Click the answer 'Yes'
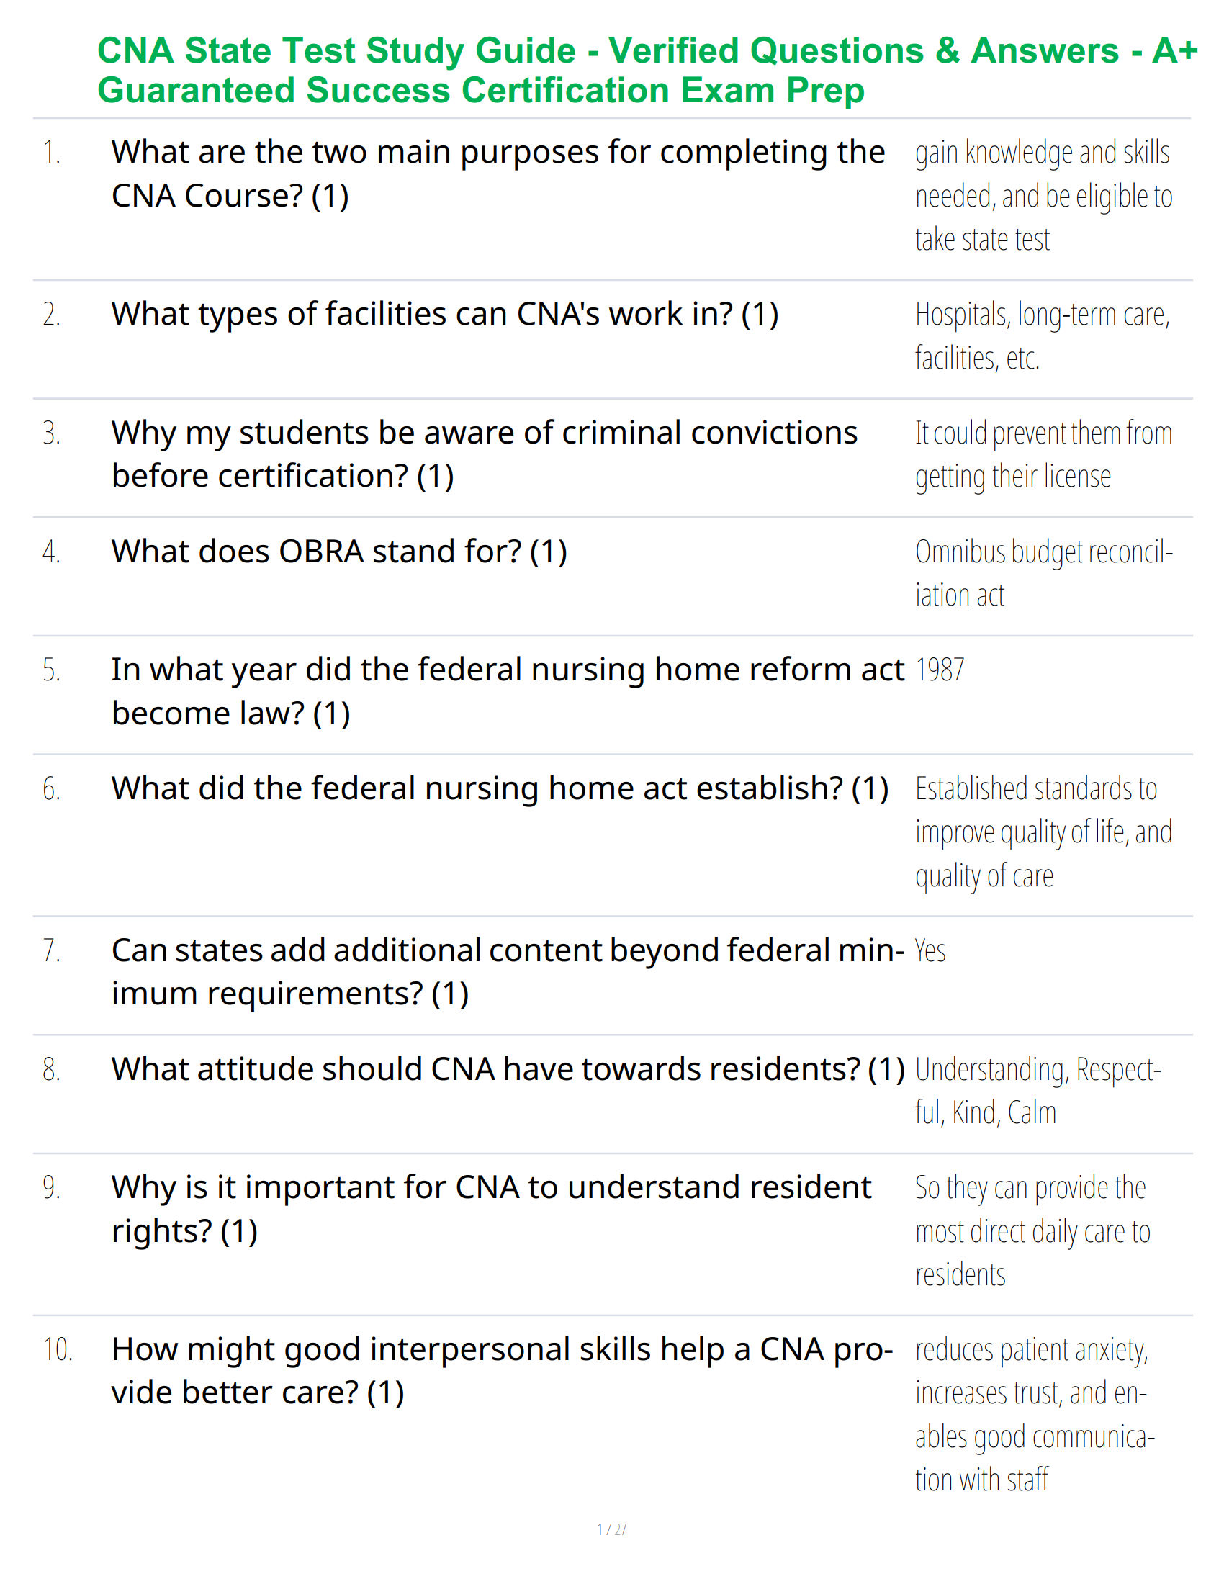Screen dimensions: 1224x1584 click(x=930, y=950)
